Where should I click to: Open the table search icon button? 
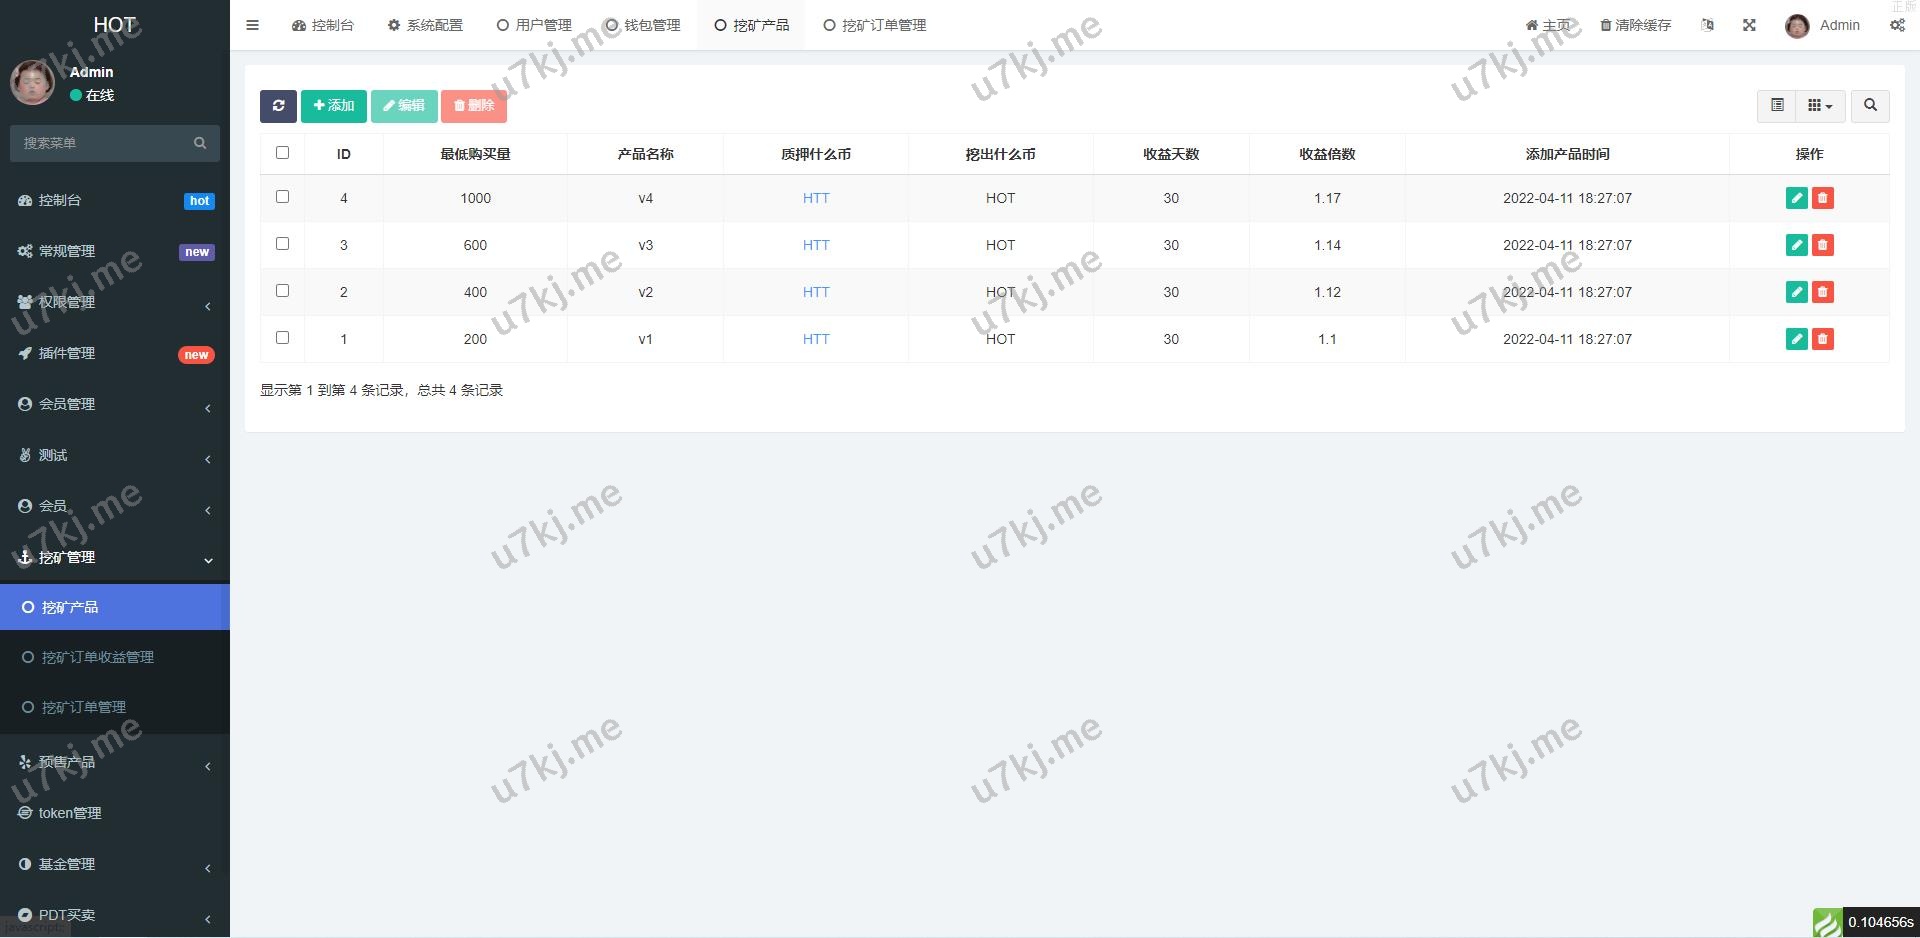pos(1870,106)
